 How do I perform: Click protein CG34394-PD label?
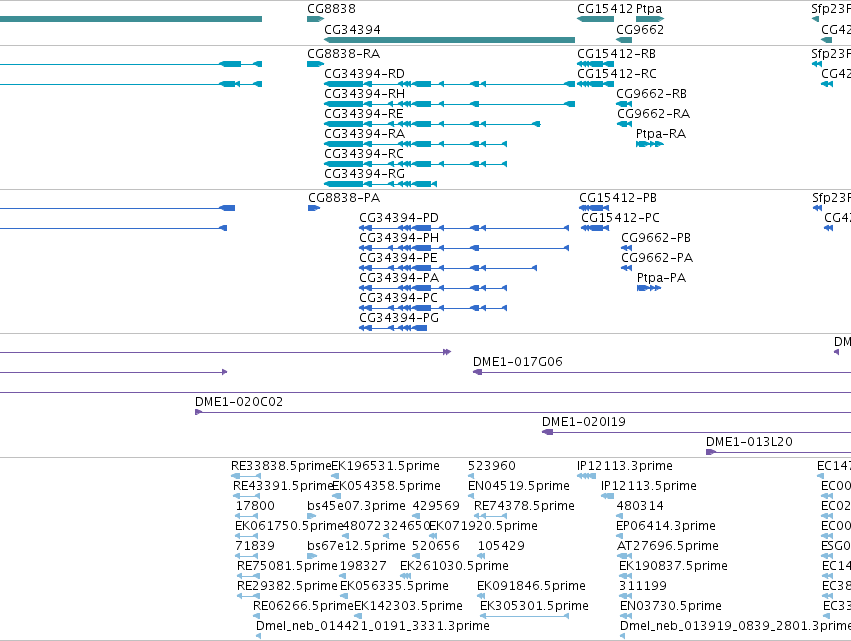coord(399,218)
